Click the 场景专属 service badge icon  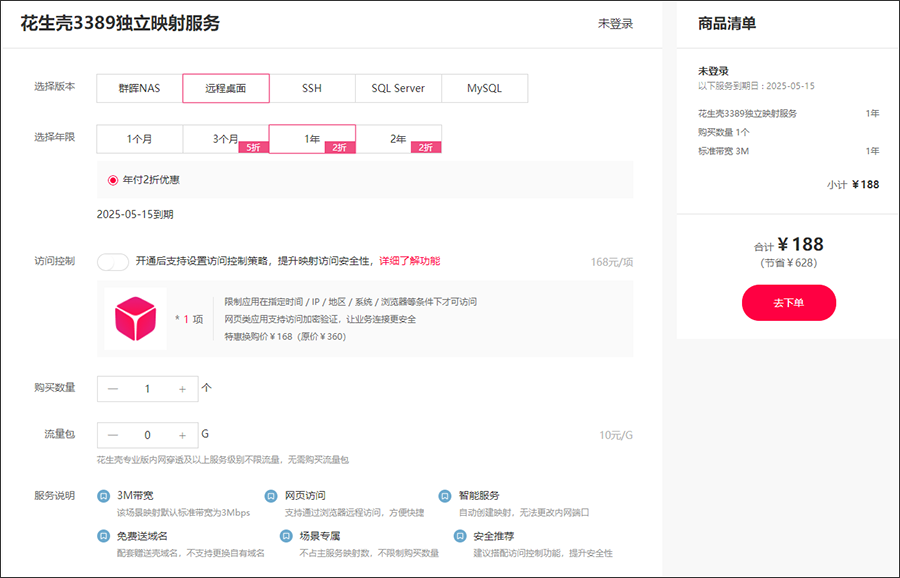click(286, 536)
